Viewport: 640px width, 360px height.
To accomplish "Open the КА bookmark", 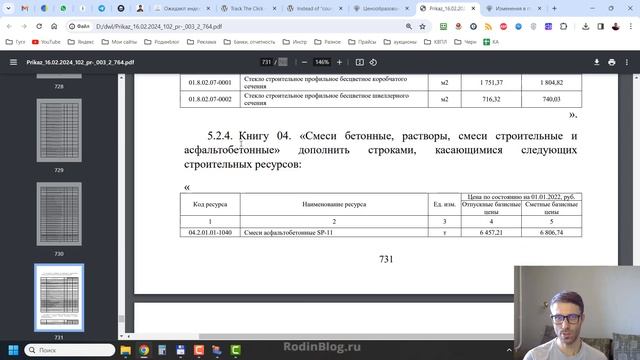I will pos(491,42).
